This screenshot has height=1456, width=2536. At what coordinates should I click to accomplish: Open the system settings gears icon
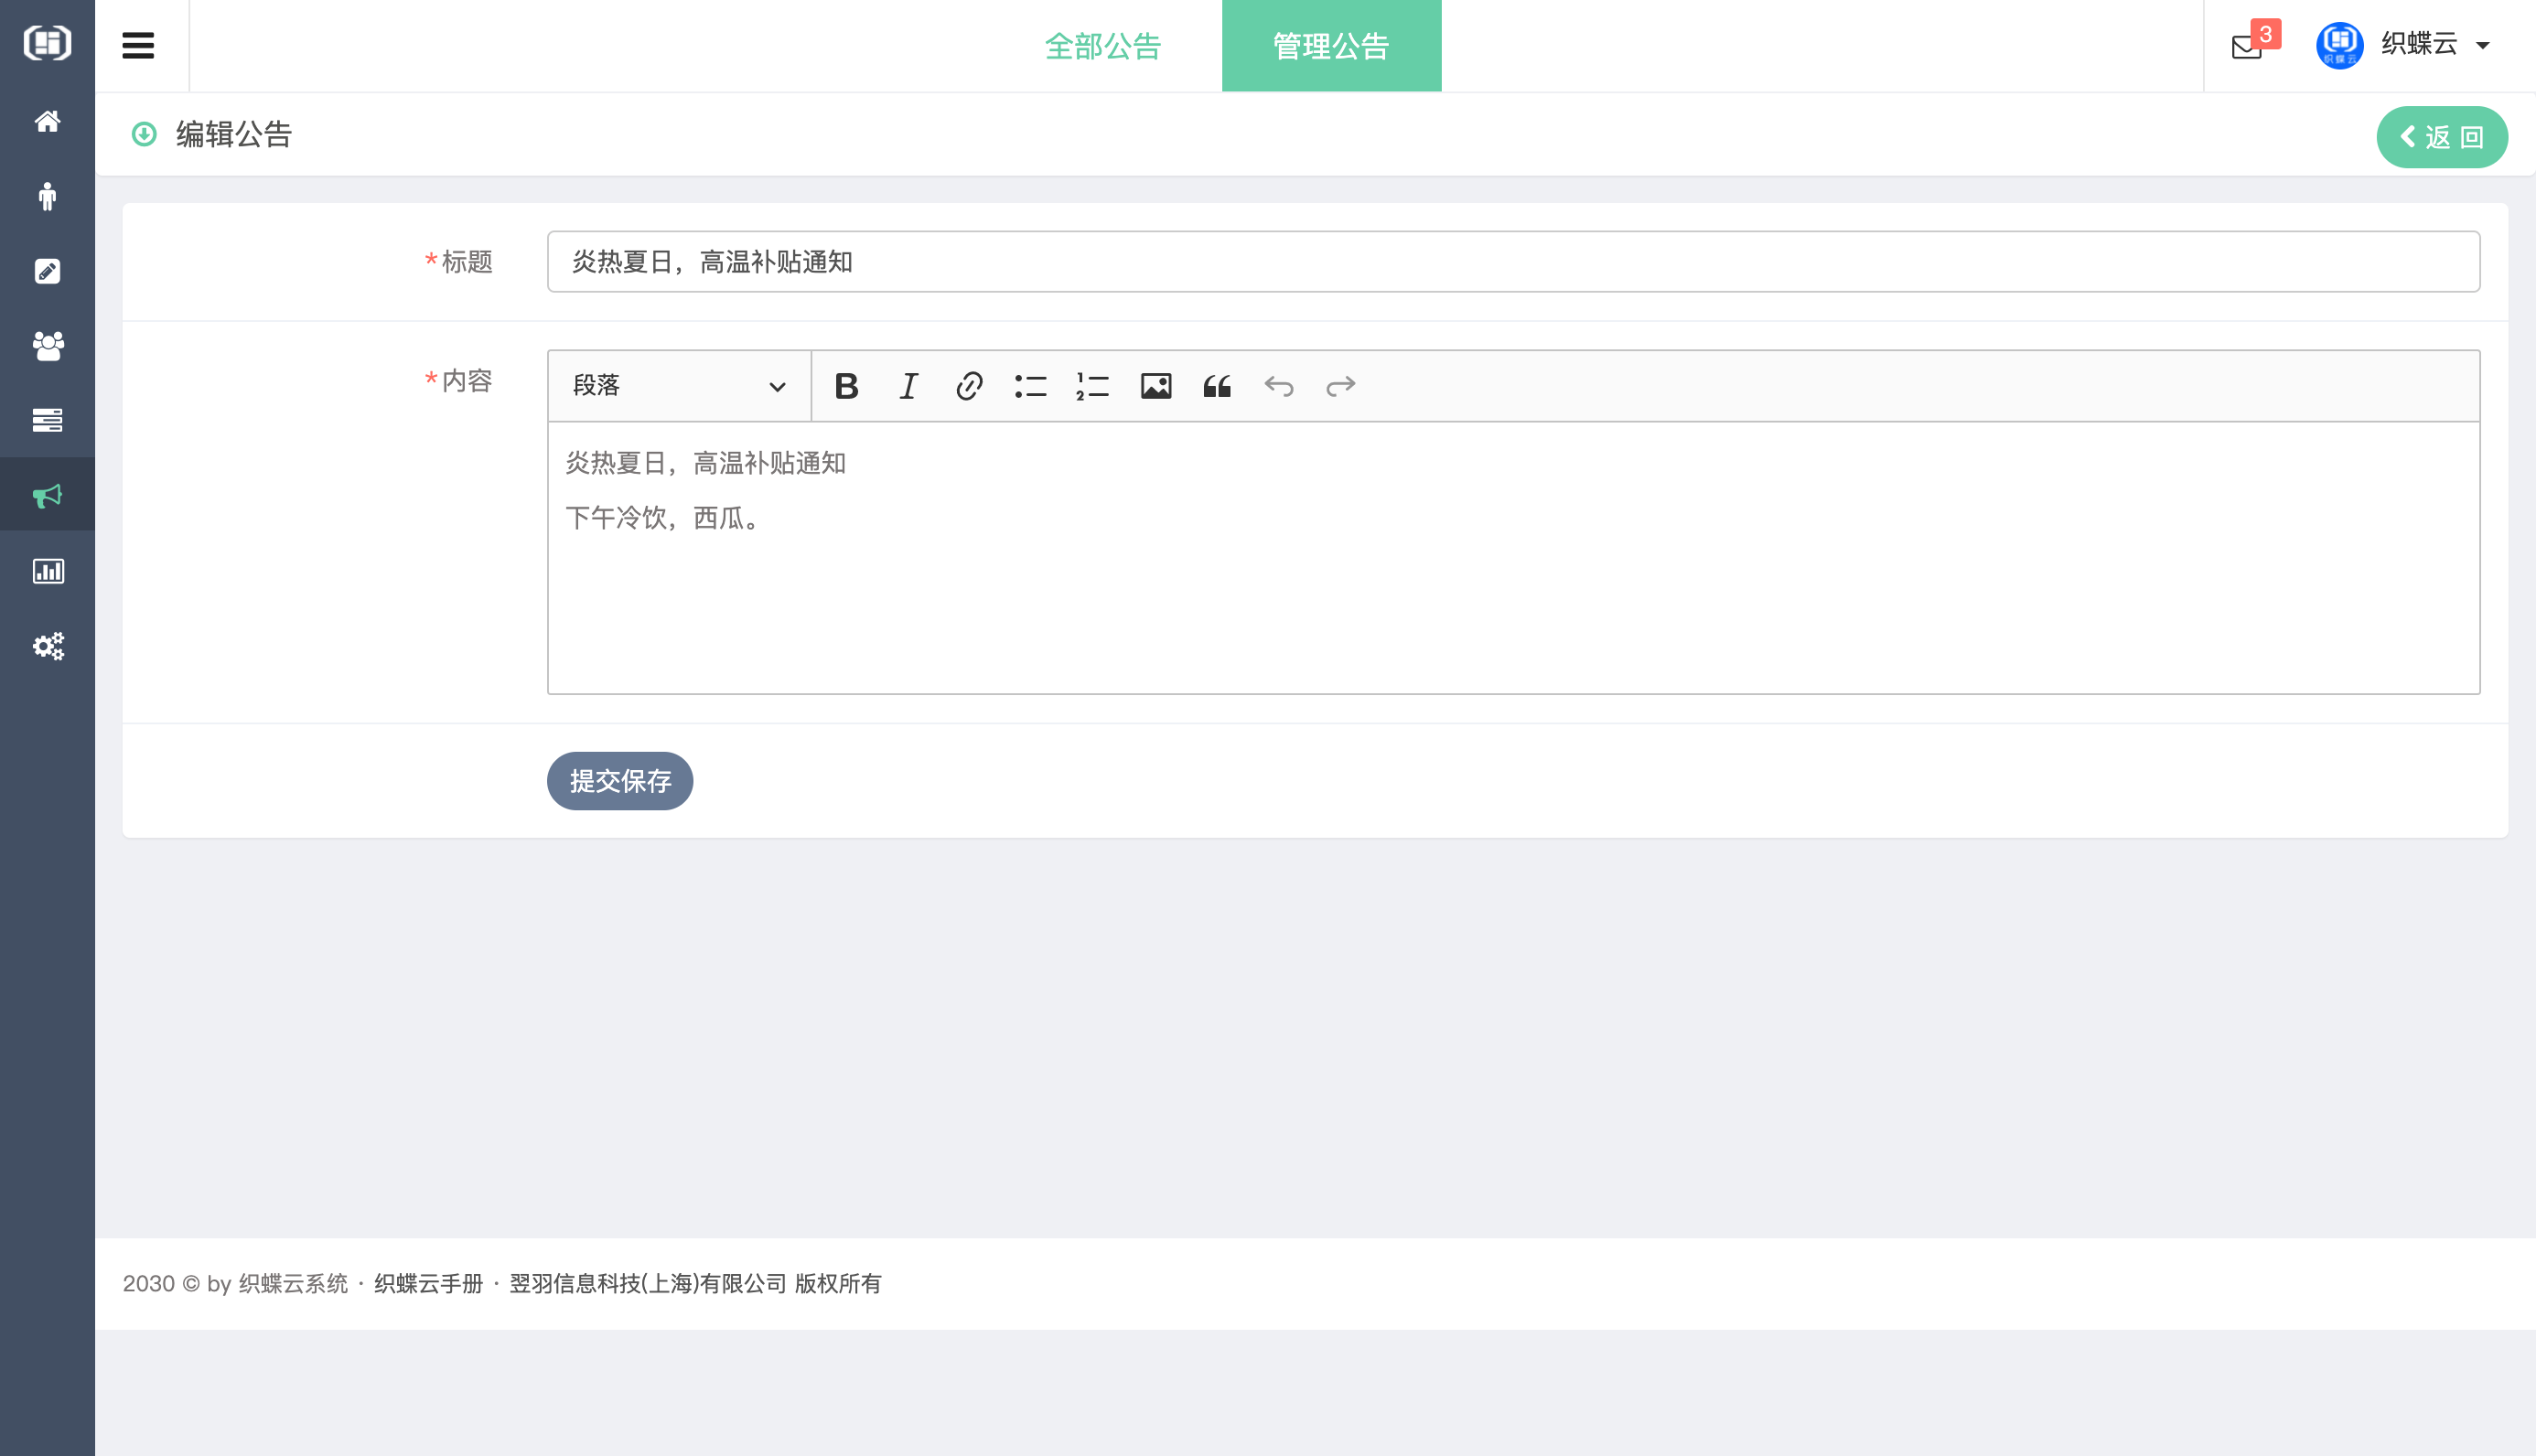[47, 646]
